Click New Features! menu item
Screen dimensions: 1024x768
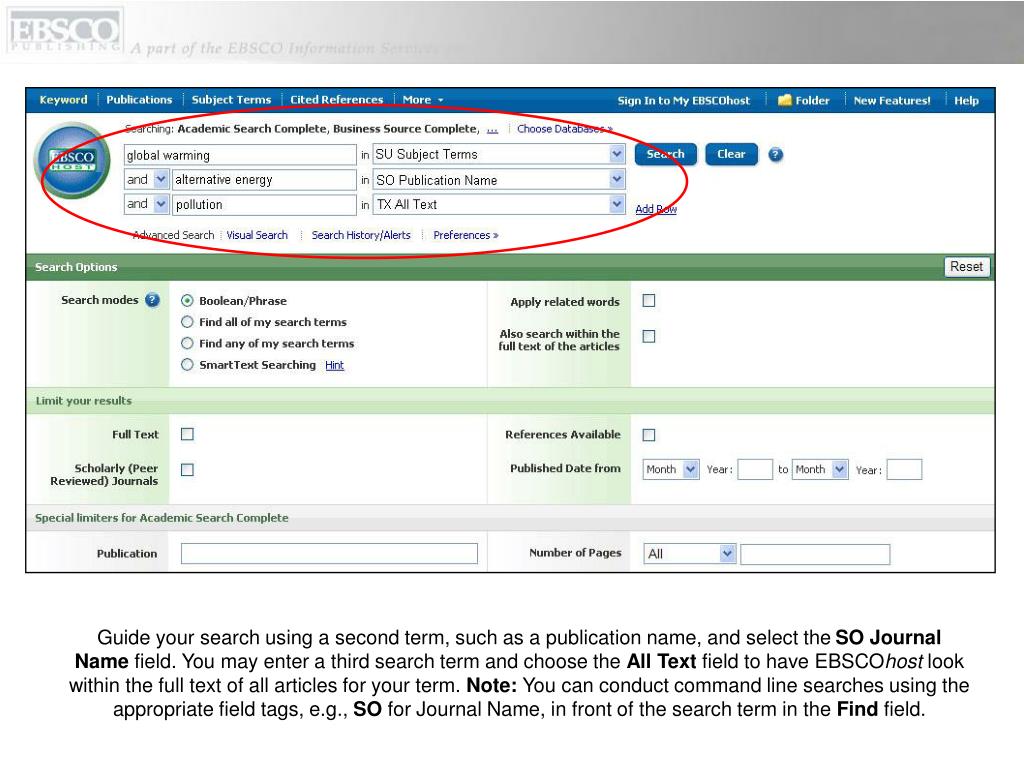click(892, 101)
